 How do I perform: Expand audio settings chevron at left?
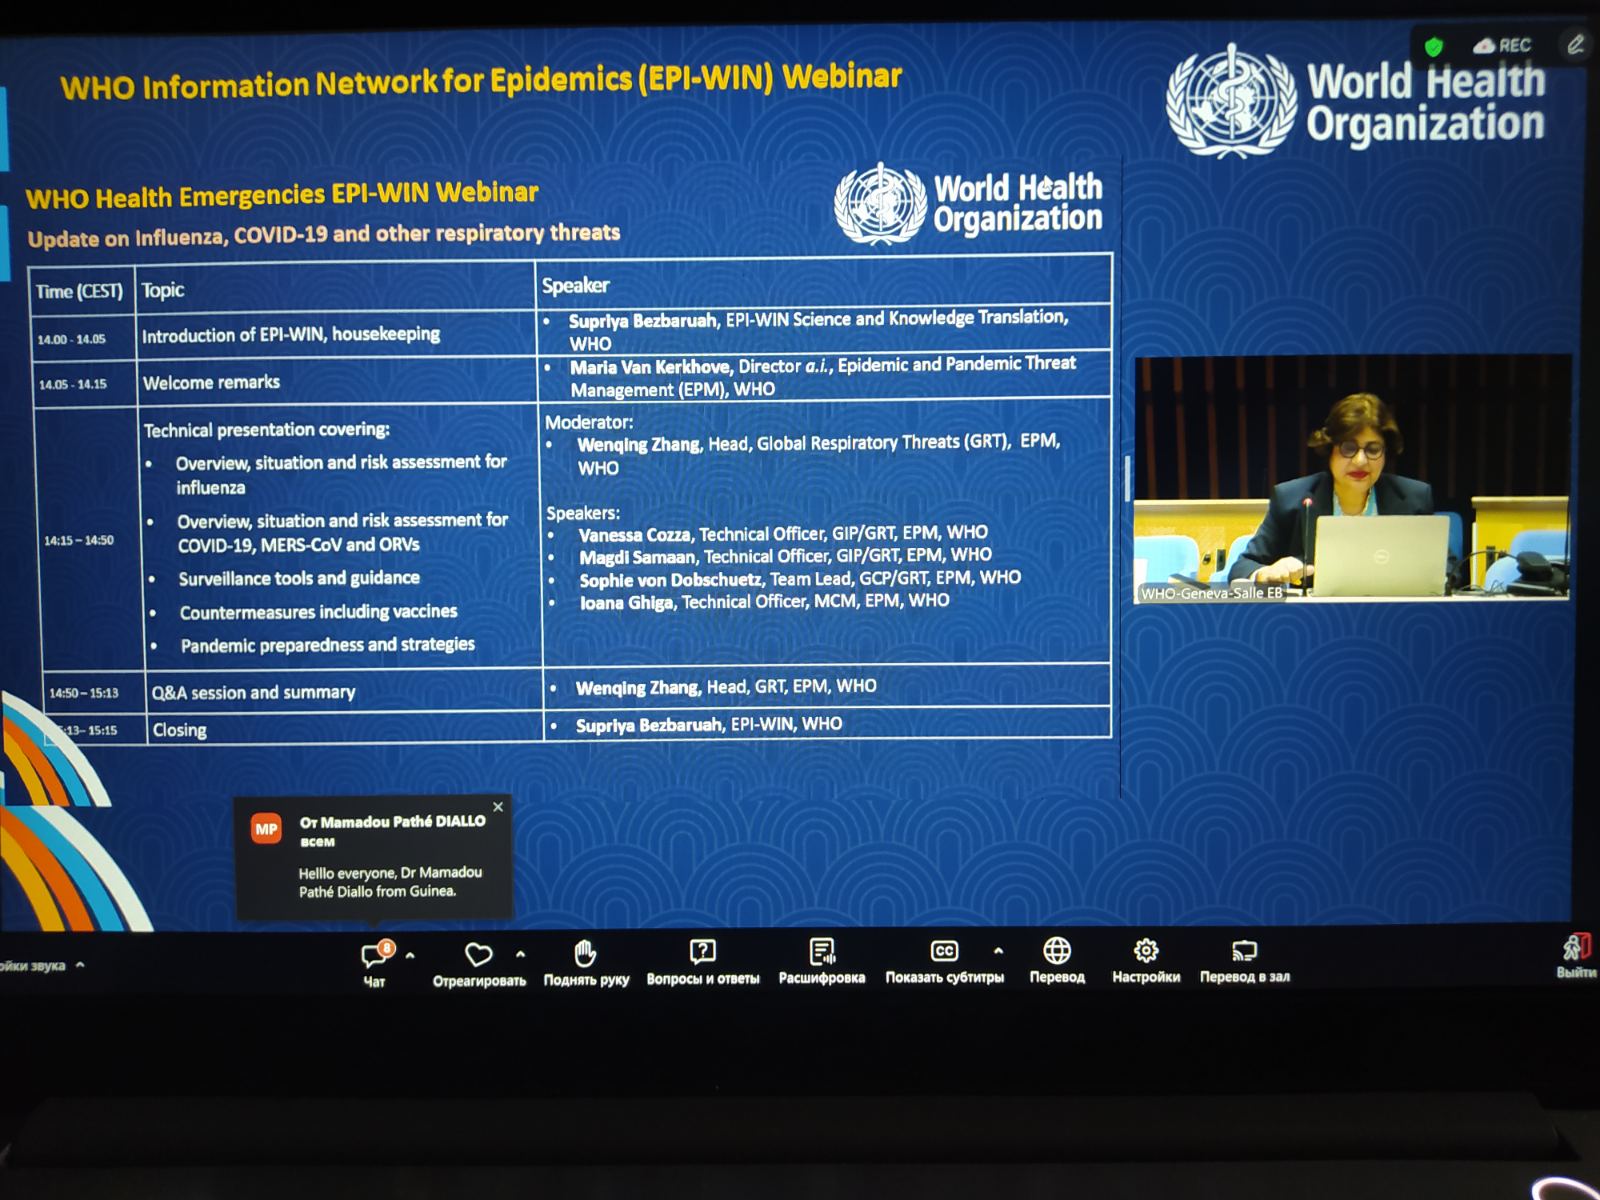[x=80, y=965]
